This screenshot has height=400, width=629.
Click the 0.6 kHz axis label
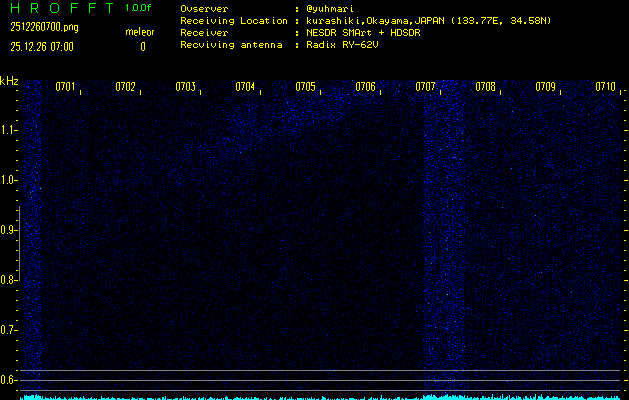8,380
